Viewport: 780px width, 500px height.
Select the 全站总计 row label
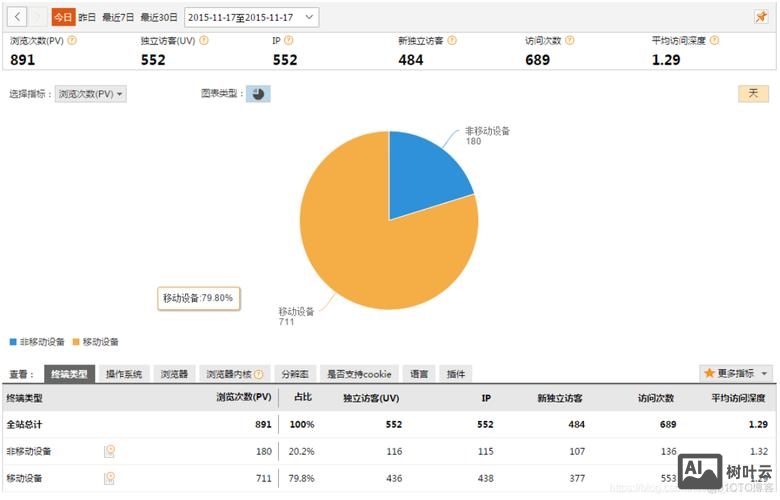(24, 424)
